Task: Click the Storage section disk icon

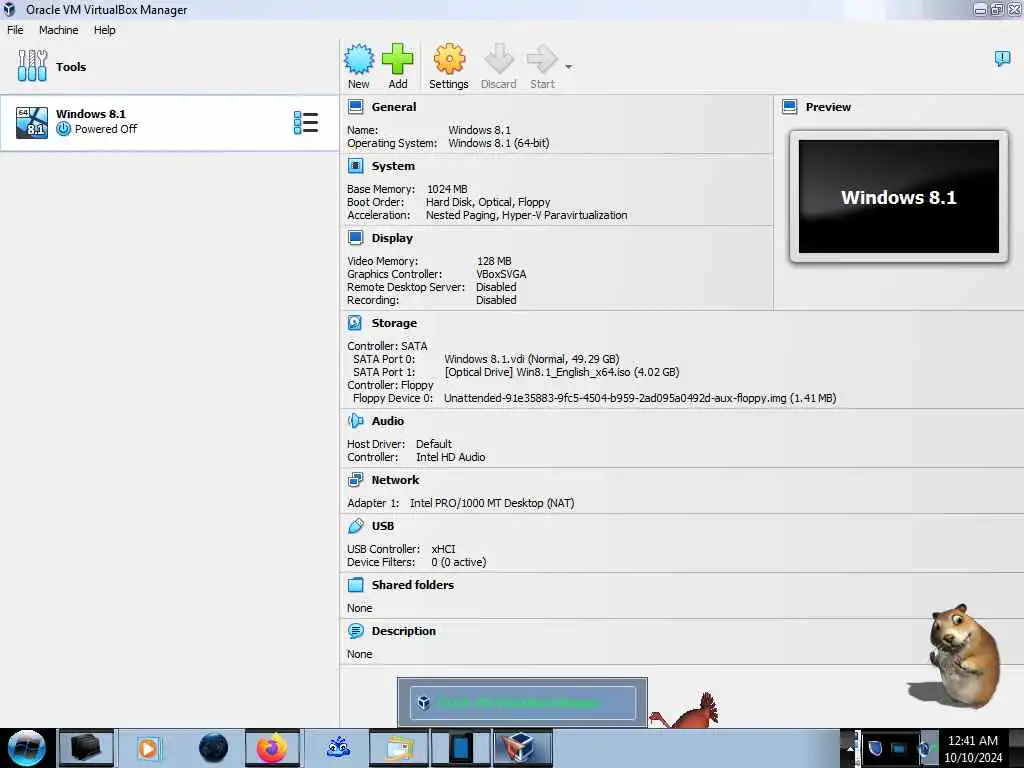Action: [x=355, y=323]
